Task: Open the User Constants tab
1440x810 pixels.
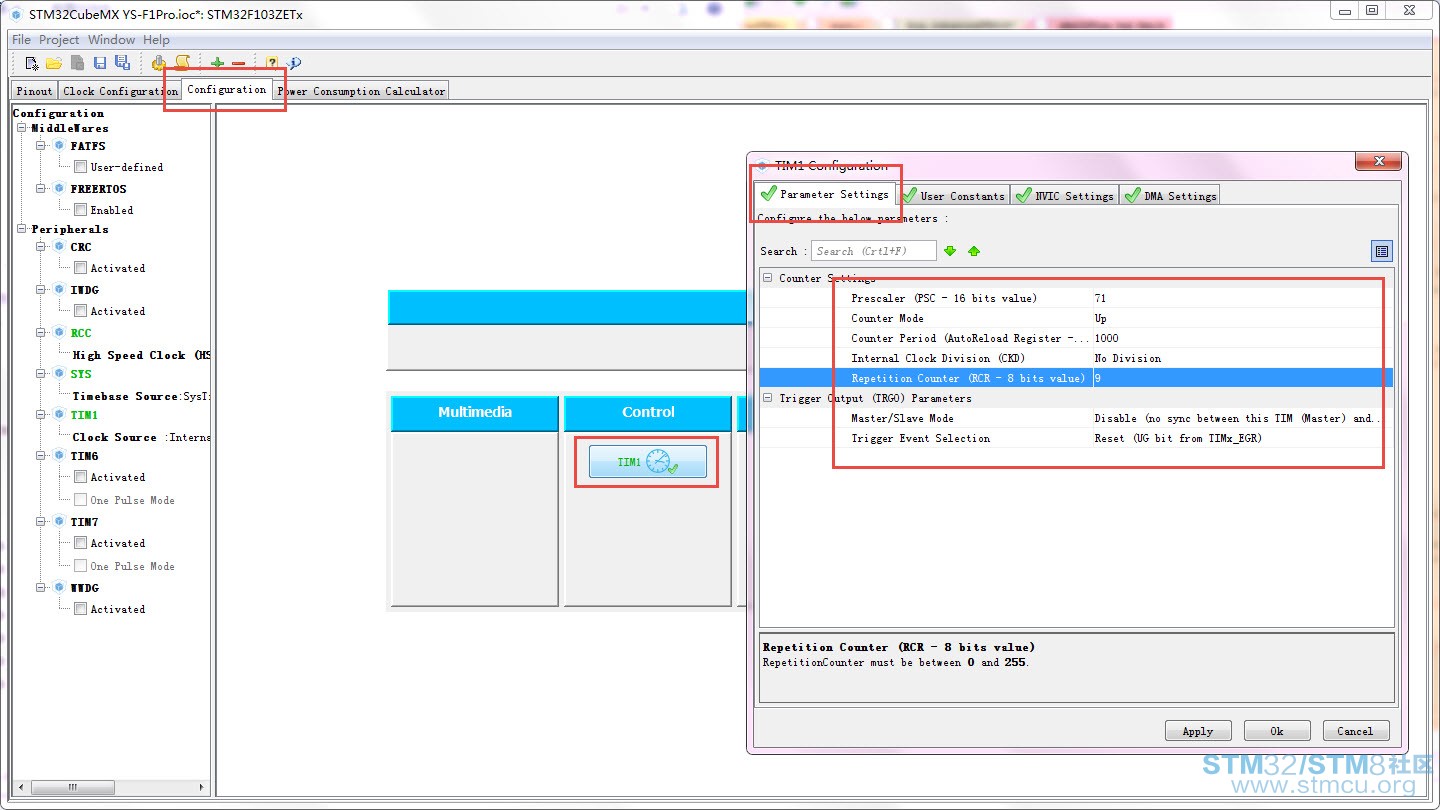Action: (x=953, y=196)
